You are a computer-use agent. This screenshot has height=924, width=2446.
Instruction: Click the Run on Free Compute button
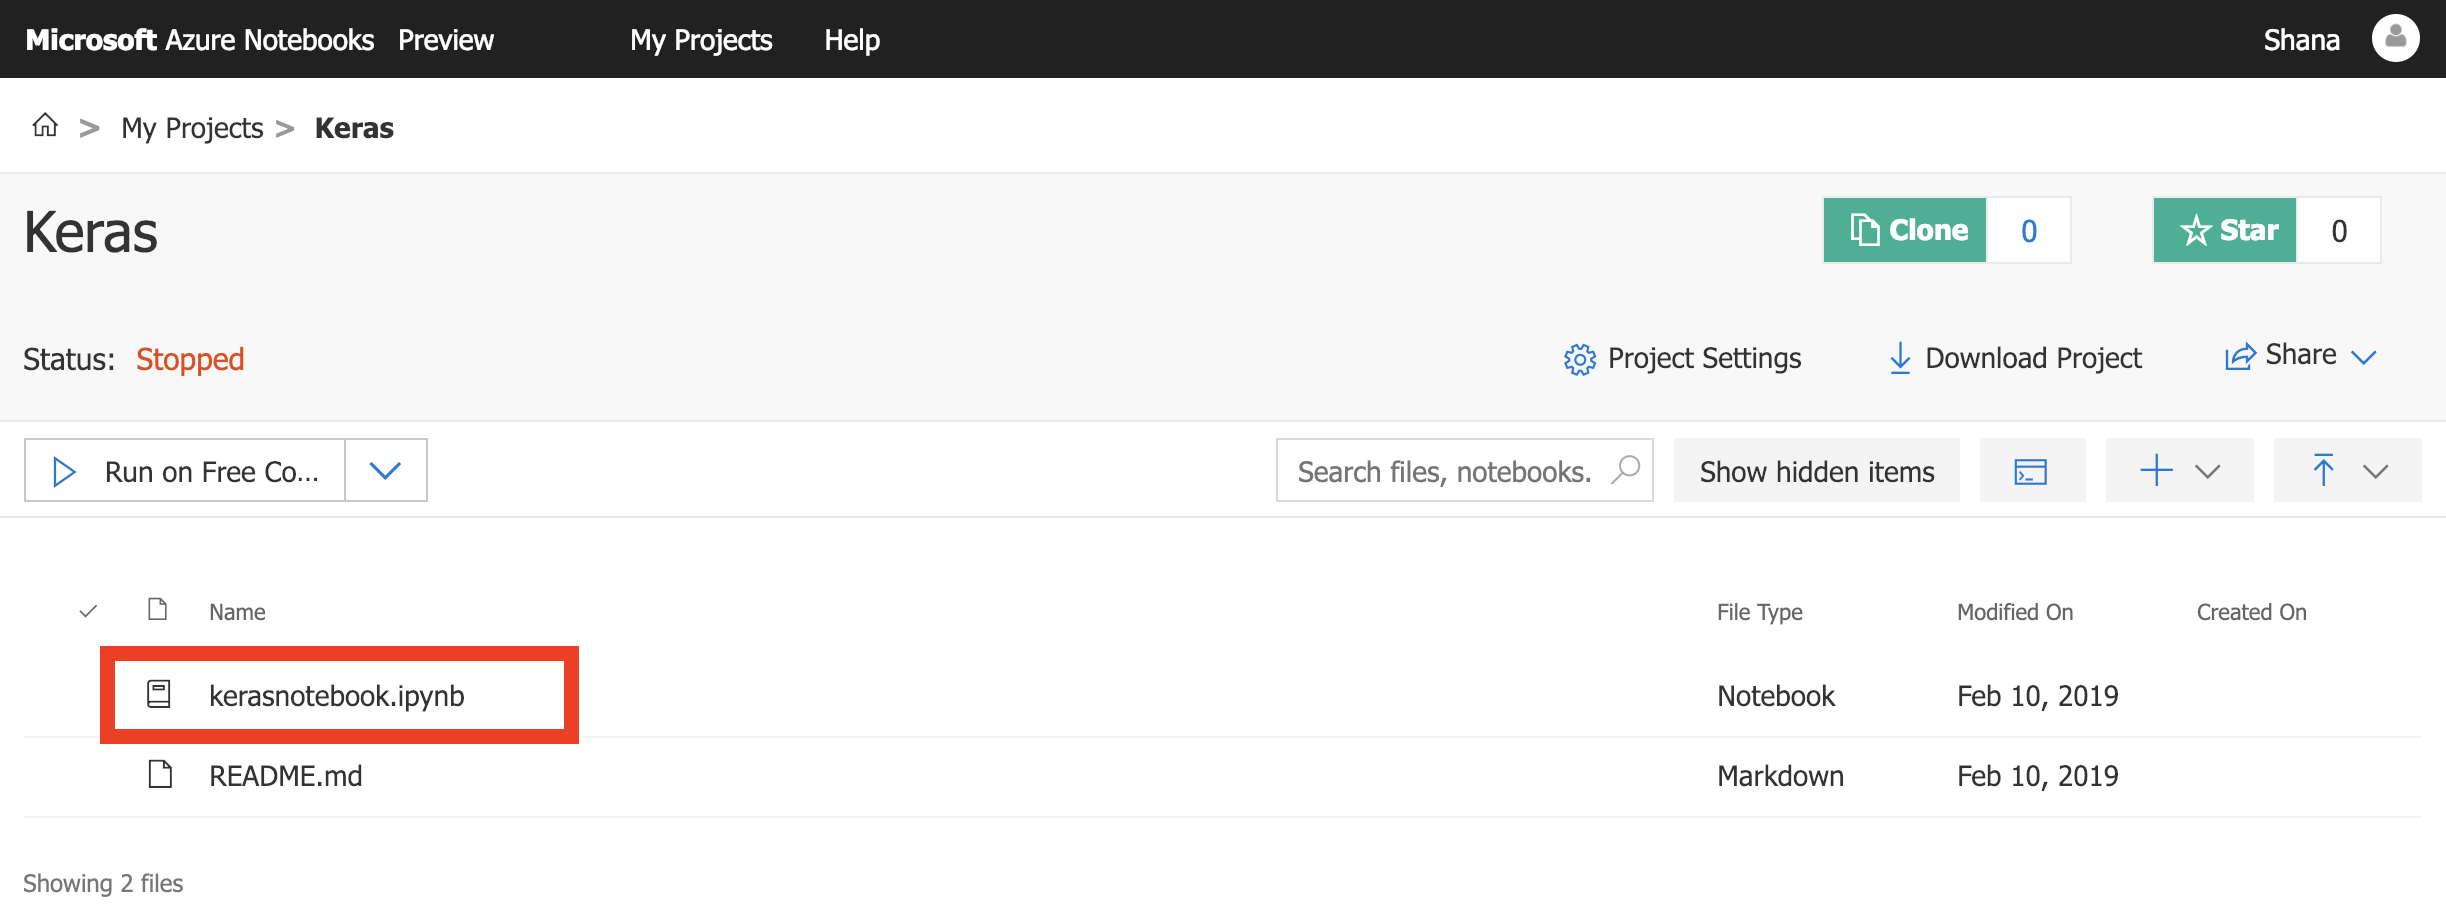[185, 470]
